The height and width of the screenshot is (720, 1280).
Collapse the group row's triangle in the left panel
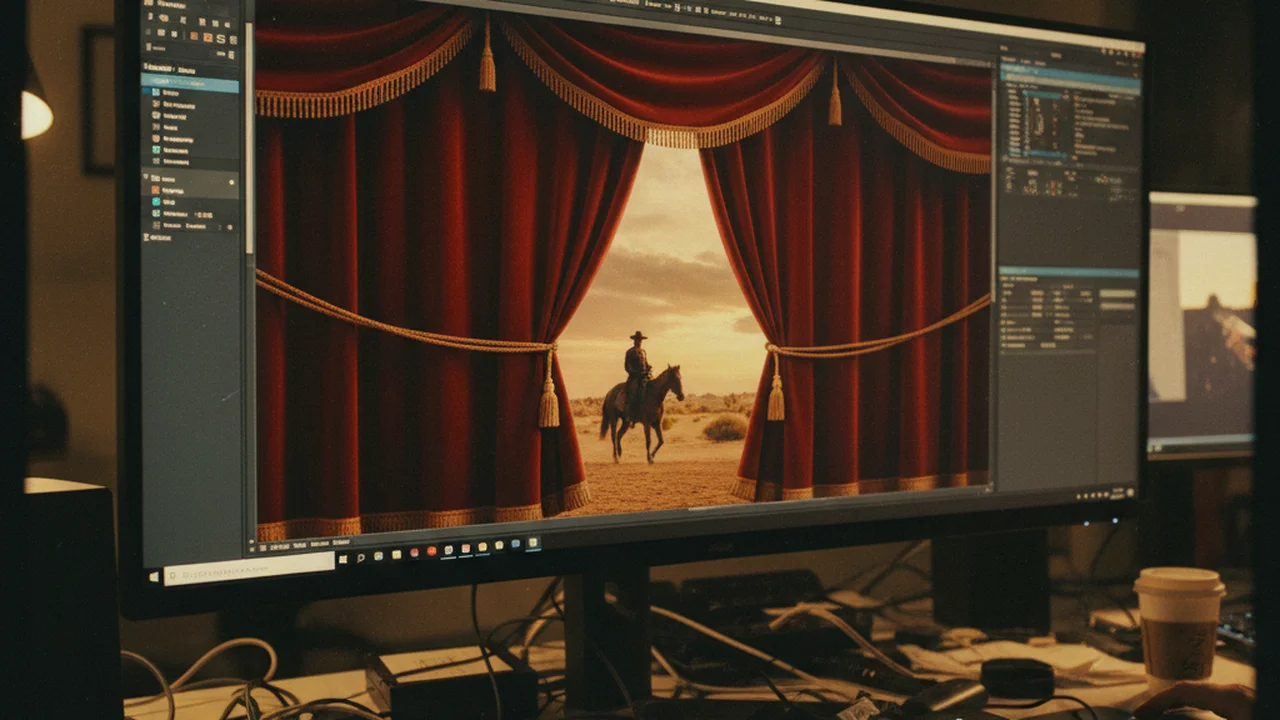pyautogui.click(x=146, y=176)
